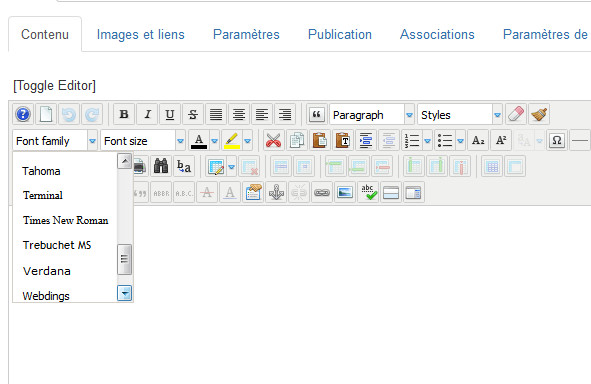The width and height of the screenshot is (591, 384).
Task: Click the new document icon
Action: coord(46,114)
